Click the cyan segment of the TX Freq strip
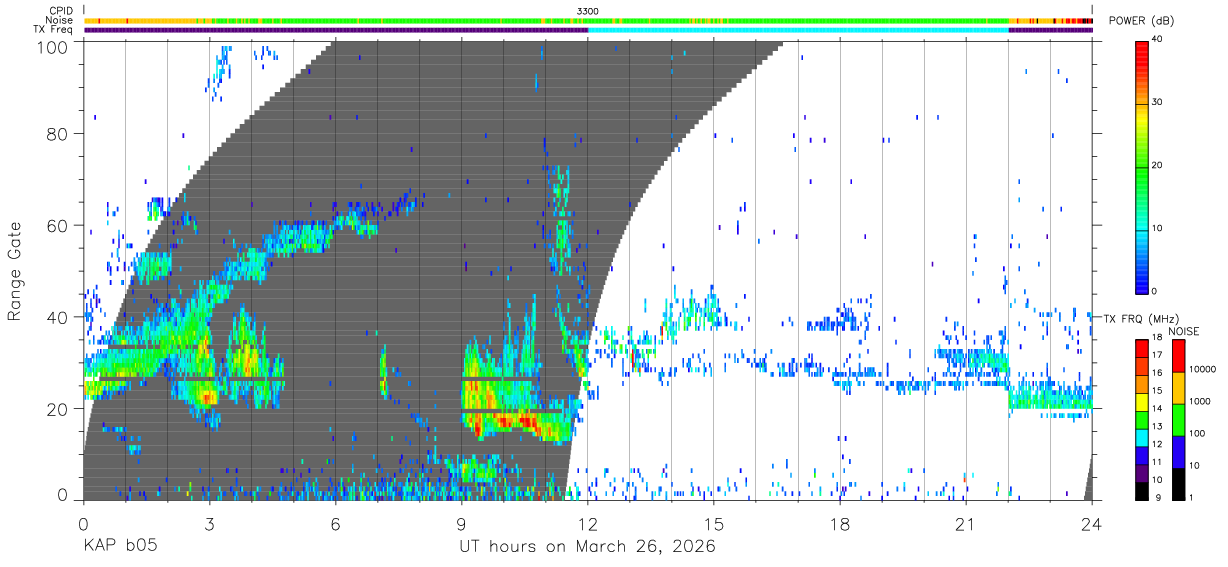This screenshot has height=567, width=1228. (x=799, y=30)
